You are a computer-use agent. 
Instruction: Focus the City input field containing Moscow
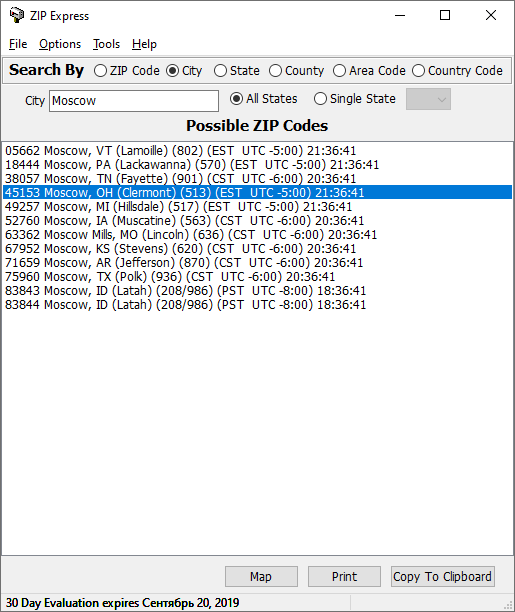[x=134, y=101]
